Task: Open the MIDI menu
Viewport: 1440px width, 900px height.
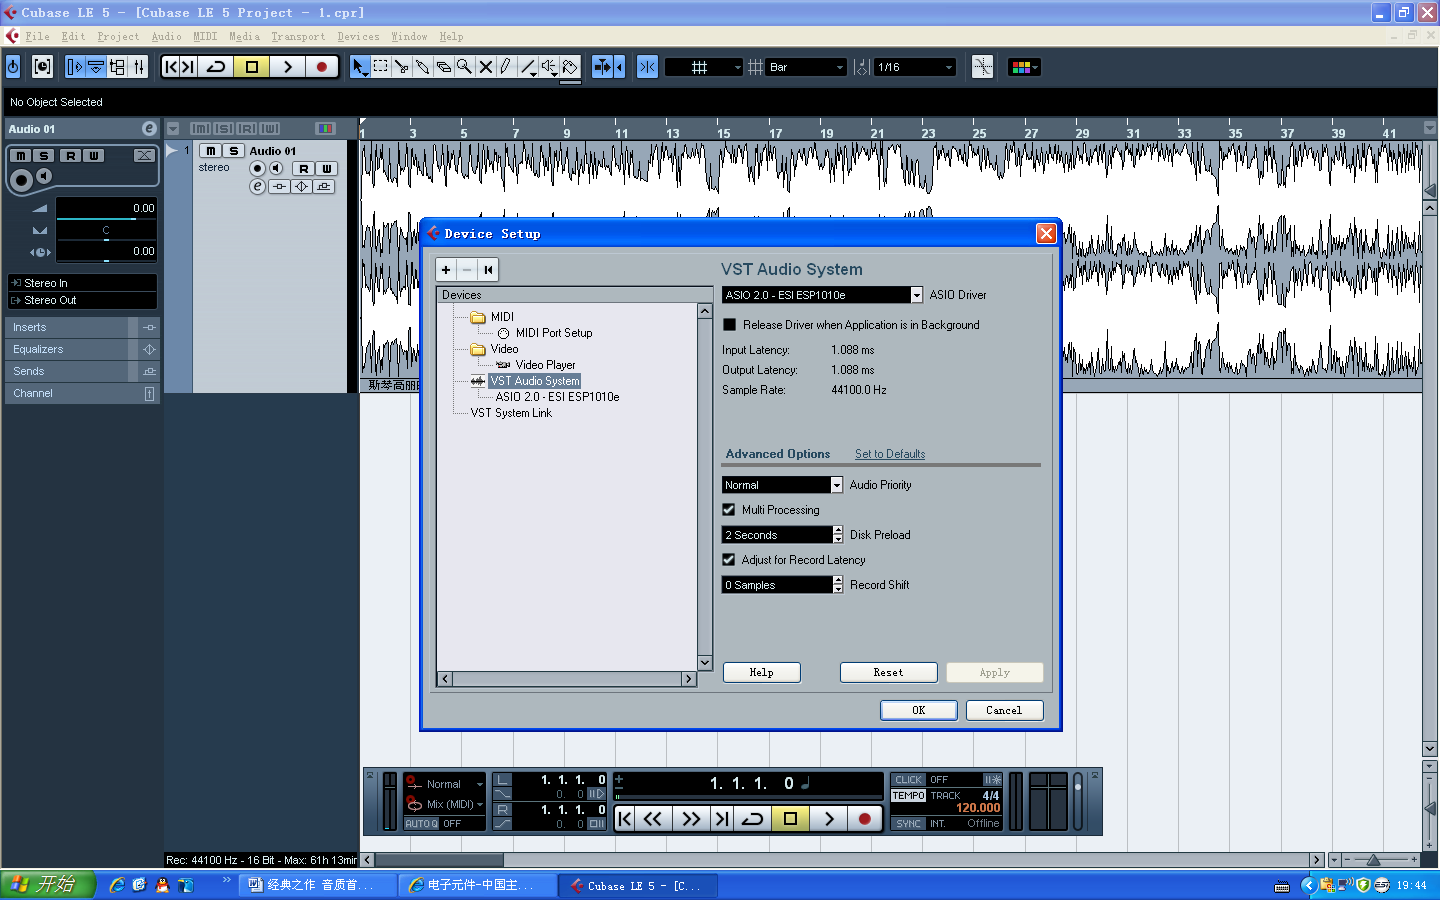Action: coord(205,37)
